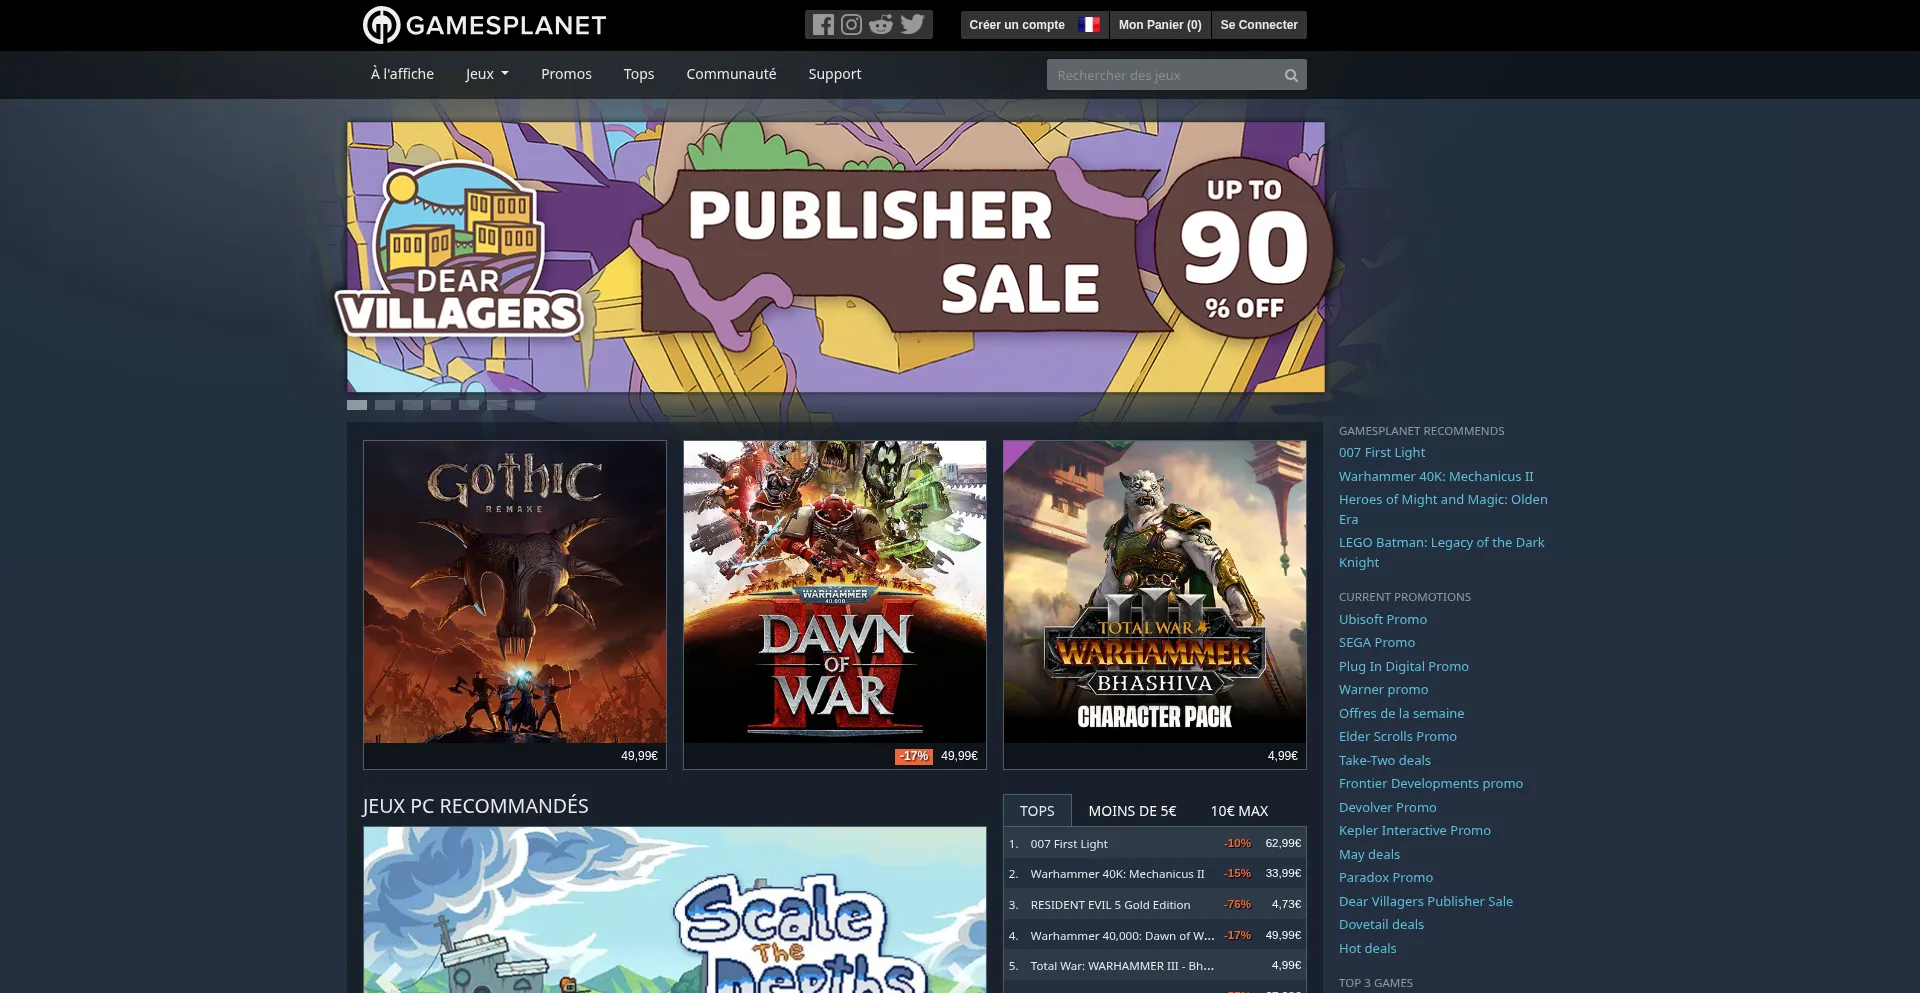
Task: Open Total War Warhammer Bhashiva card
Action: coord(1155,604)
